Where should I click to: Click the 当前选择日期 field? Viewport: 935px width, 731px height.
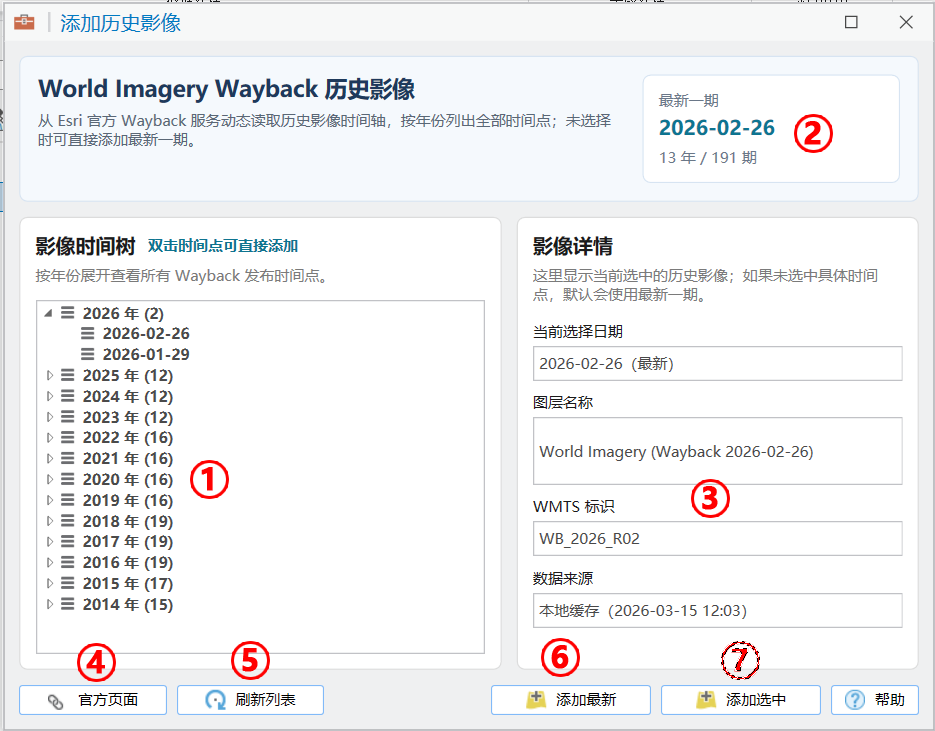click(717, 364)
